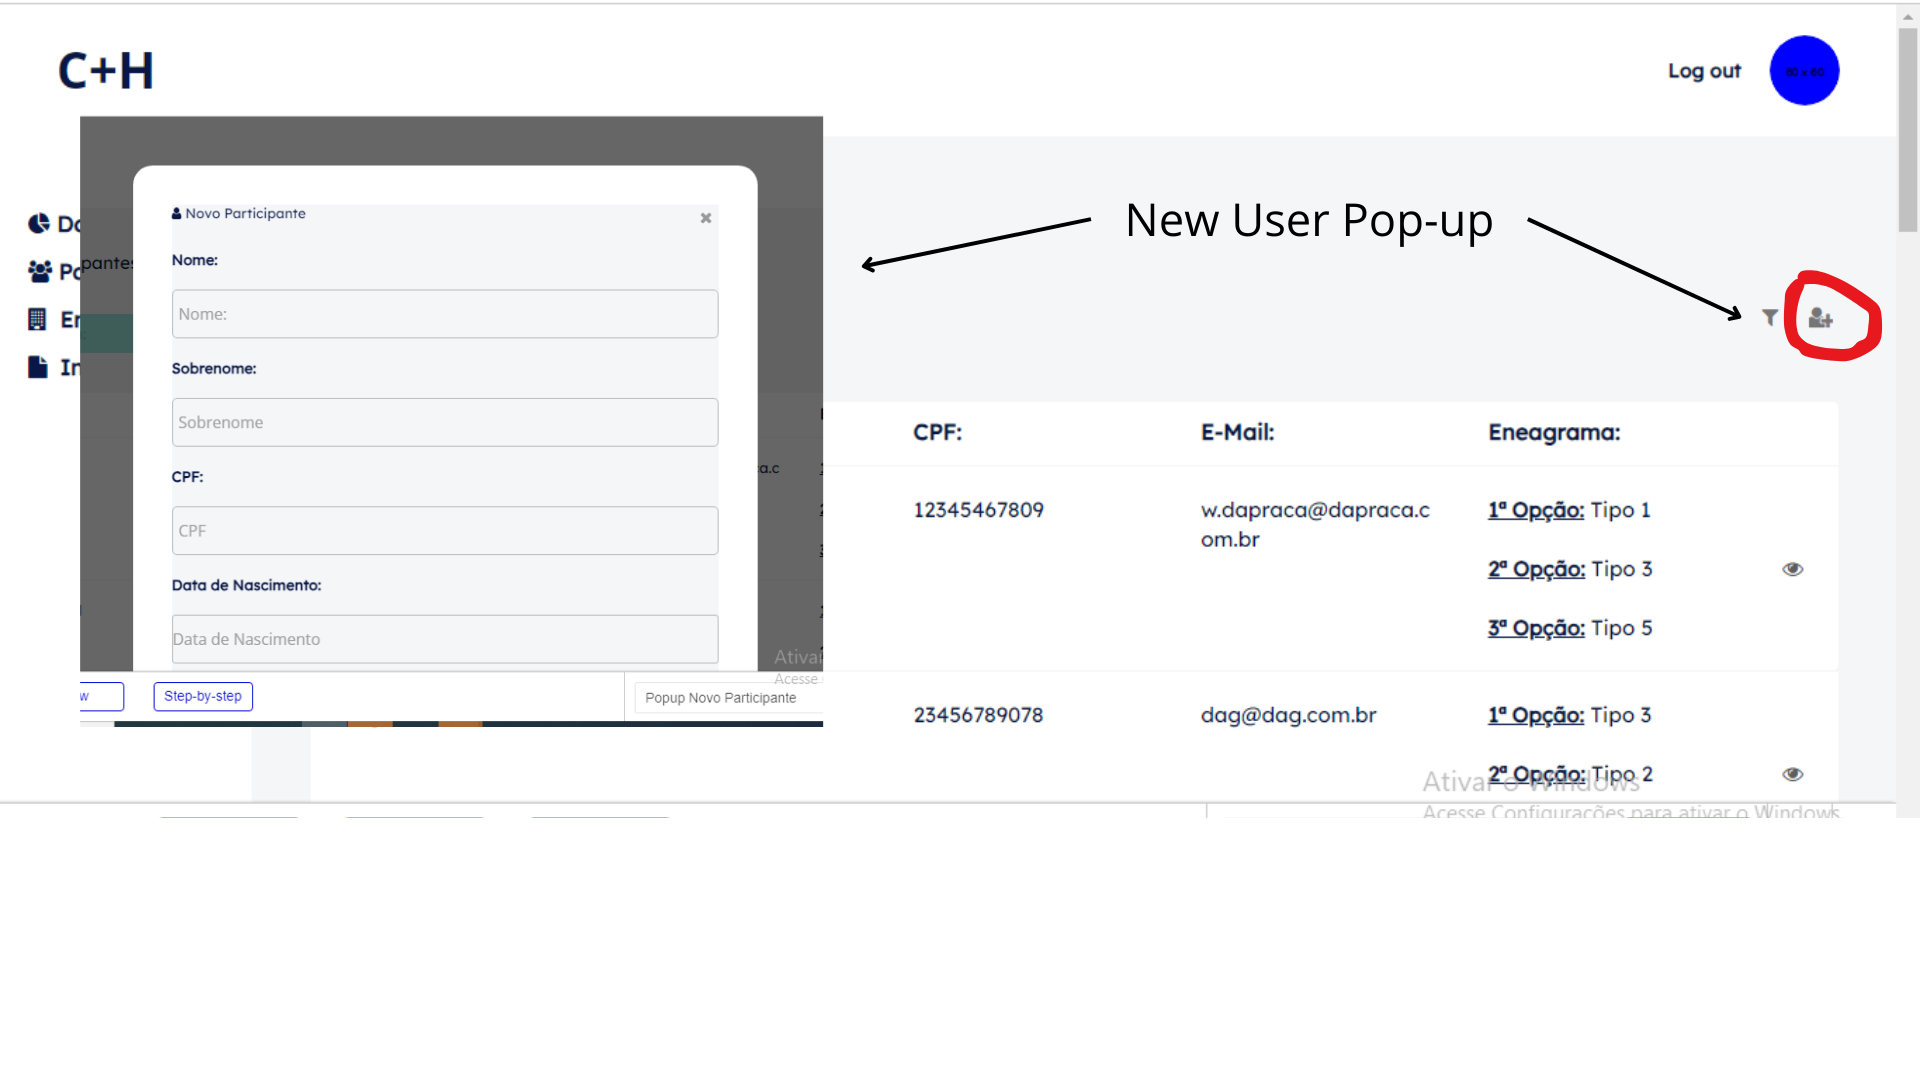Open Dashboard pie chart sidebar icon

tap(39, 223)
